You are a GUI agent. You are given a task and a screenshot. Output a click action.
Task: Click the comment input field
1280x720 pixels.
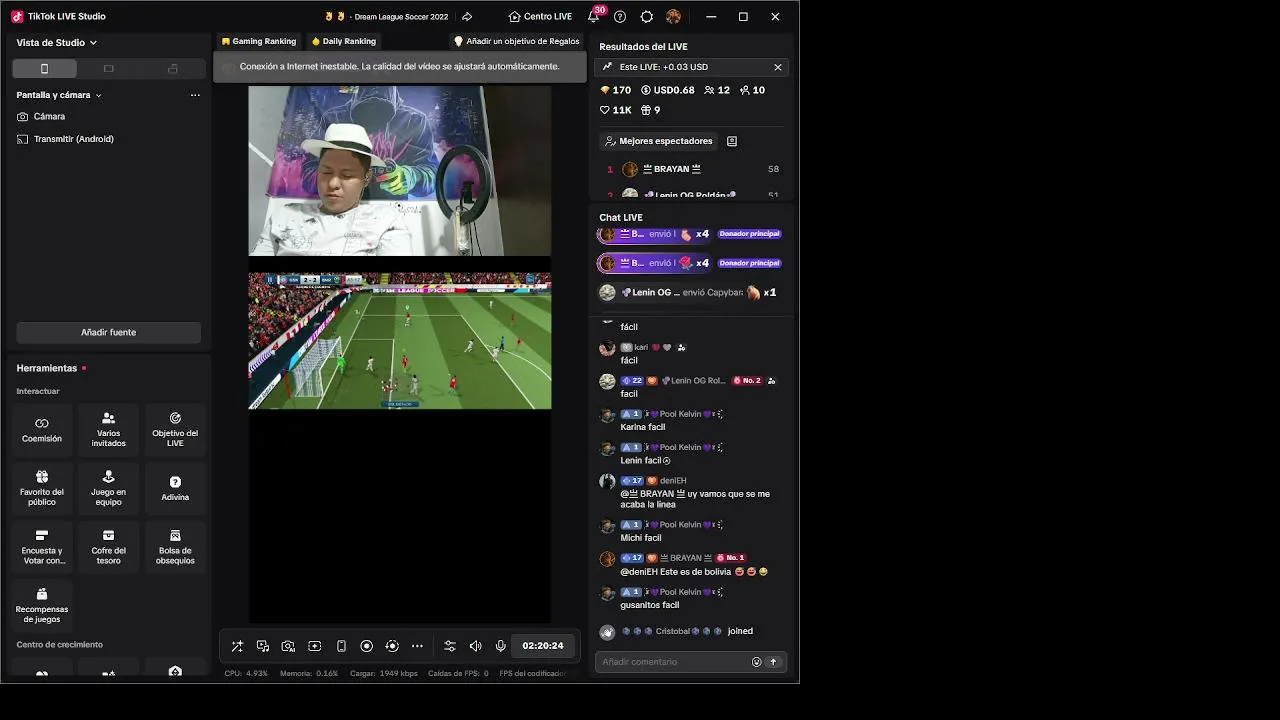coord(674,662)
